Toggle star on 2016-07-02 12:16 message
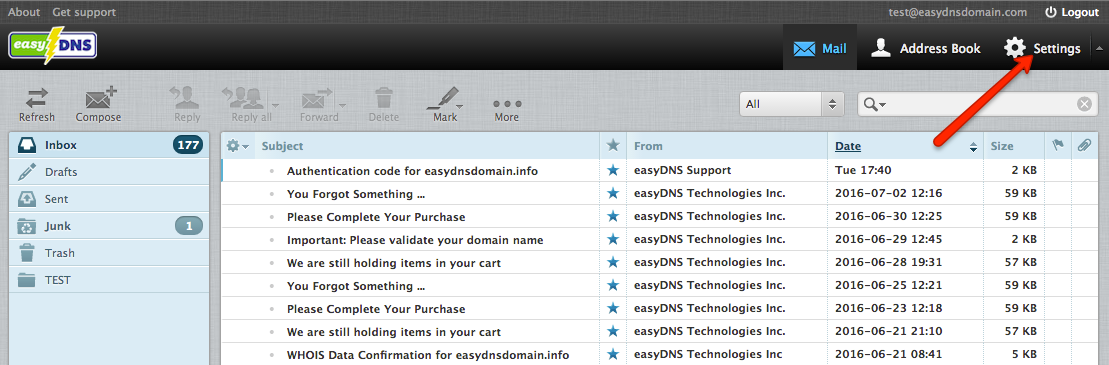1109x365 pixels. tap(613, 193)
